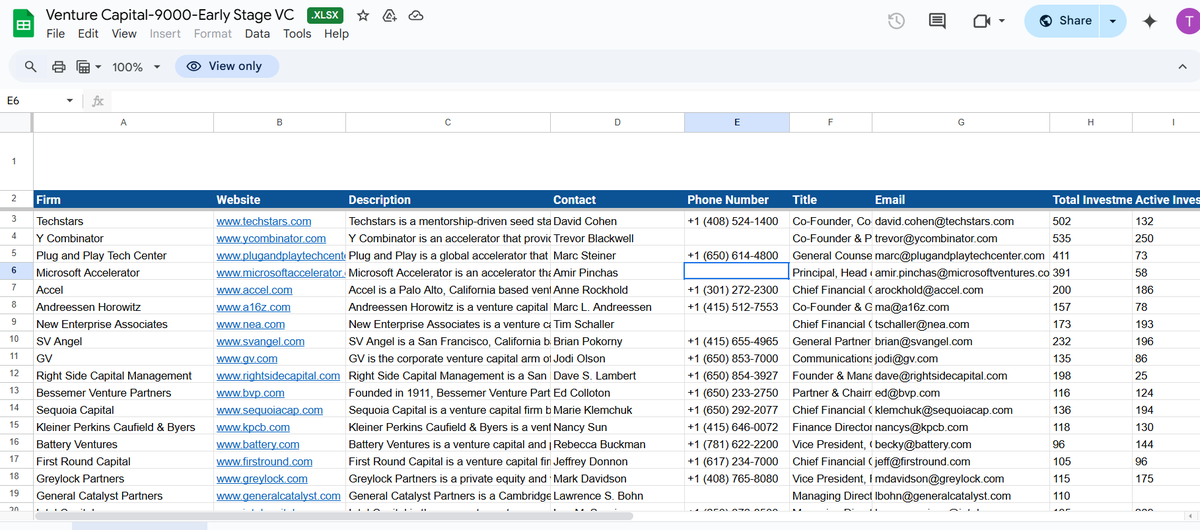Open version history clock icon
Viewport: 1200px width, 530px height.
897,21
